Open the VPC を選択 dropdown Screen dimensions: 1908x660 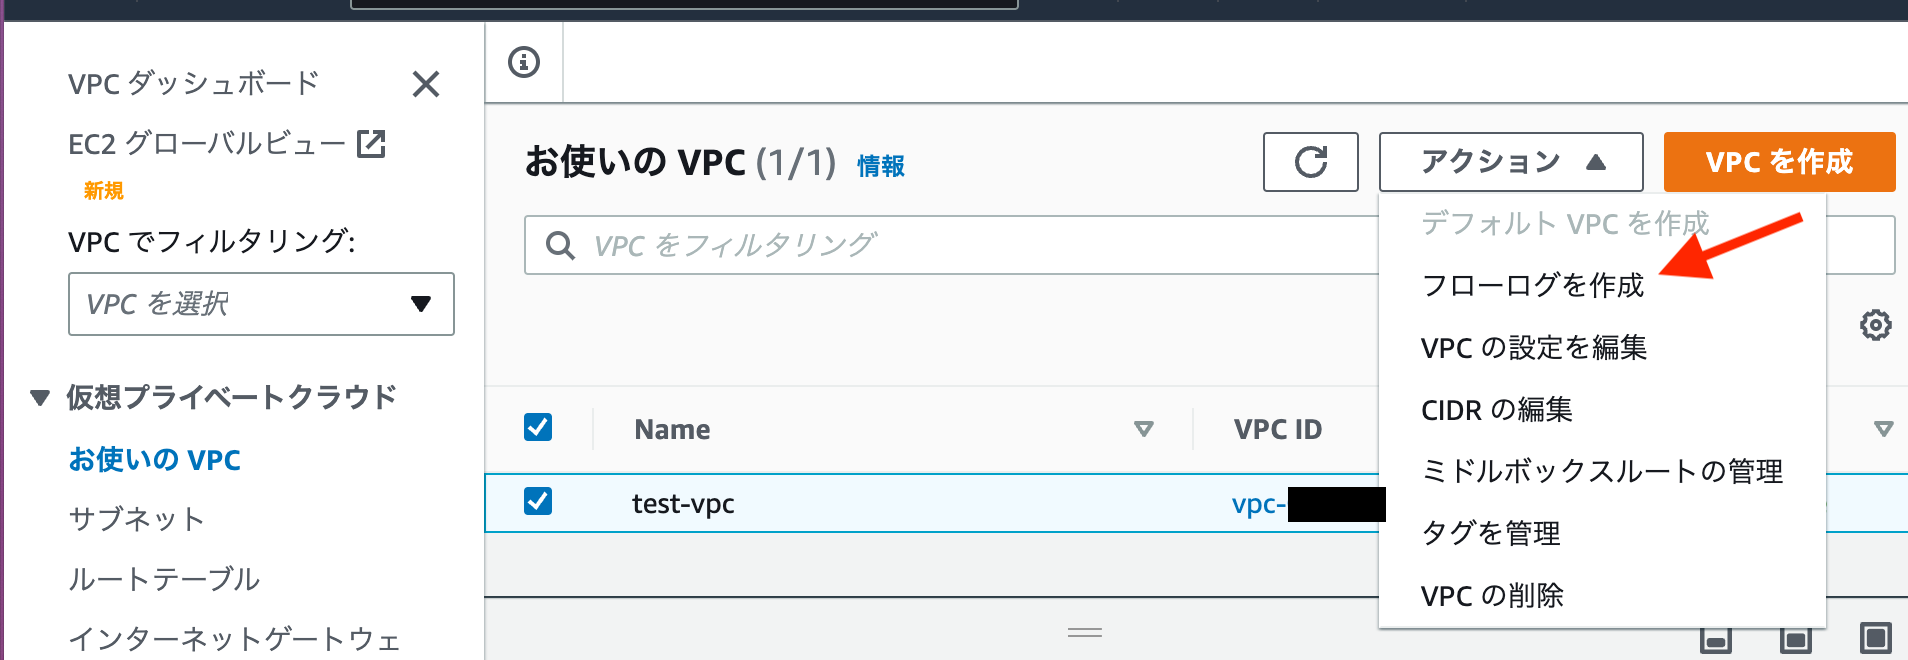[261, 304]
